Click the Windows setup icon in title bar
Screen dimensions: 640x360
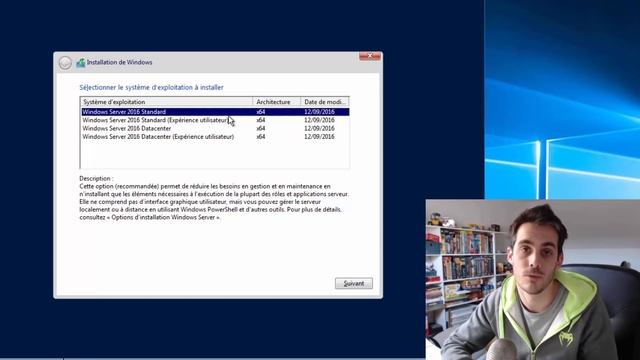(81, 62)
